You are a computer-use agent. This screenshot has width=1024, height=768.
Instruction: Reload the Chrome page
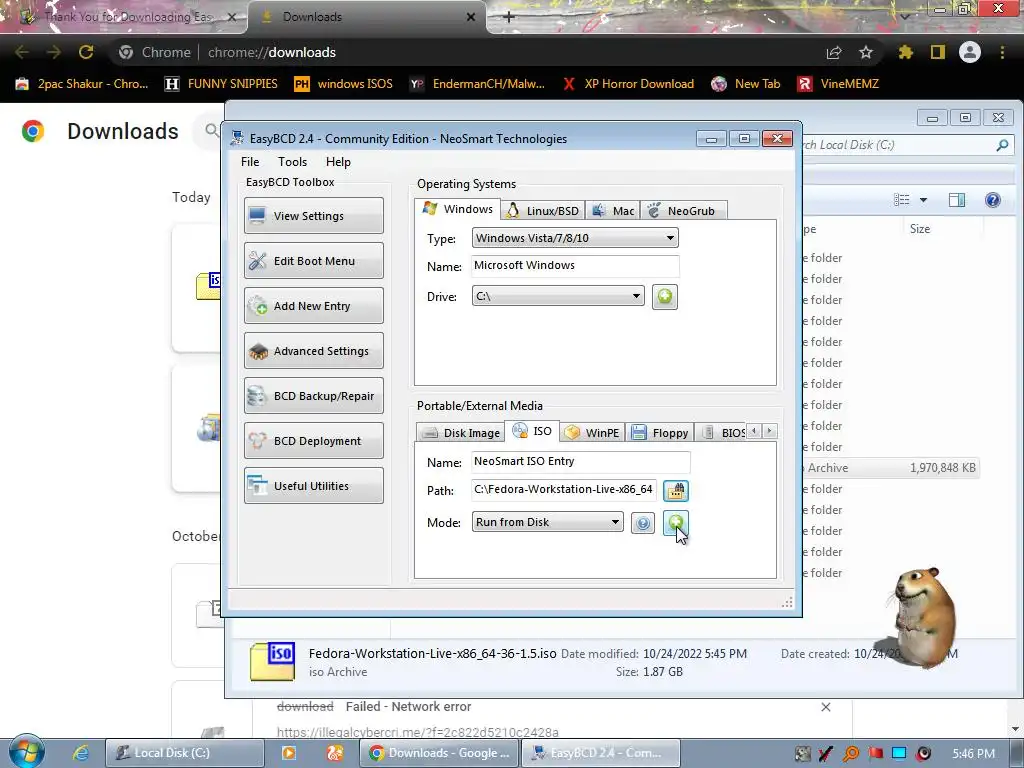click(x=86, y=52)
